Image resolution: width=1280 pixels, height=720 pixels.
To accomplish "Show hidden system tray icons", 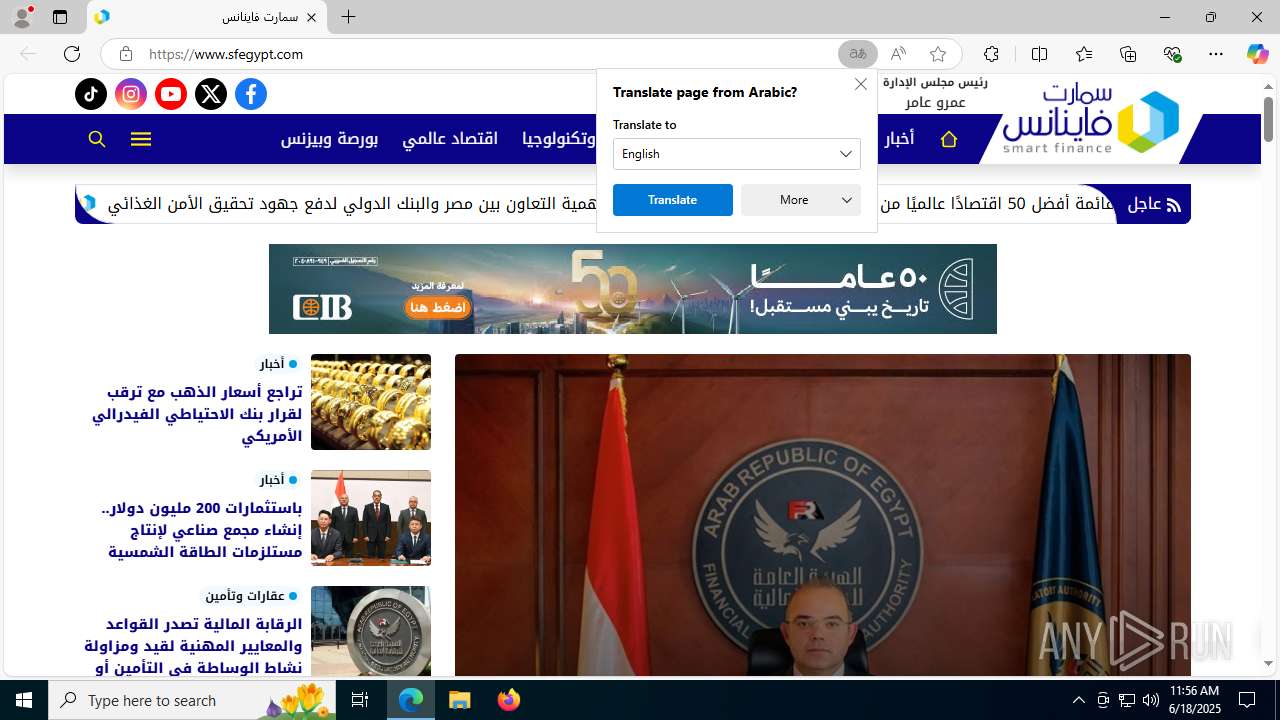I will coord(1078,700).
